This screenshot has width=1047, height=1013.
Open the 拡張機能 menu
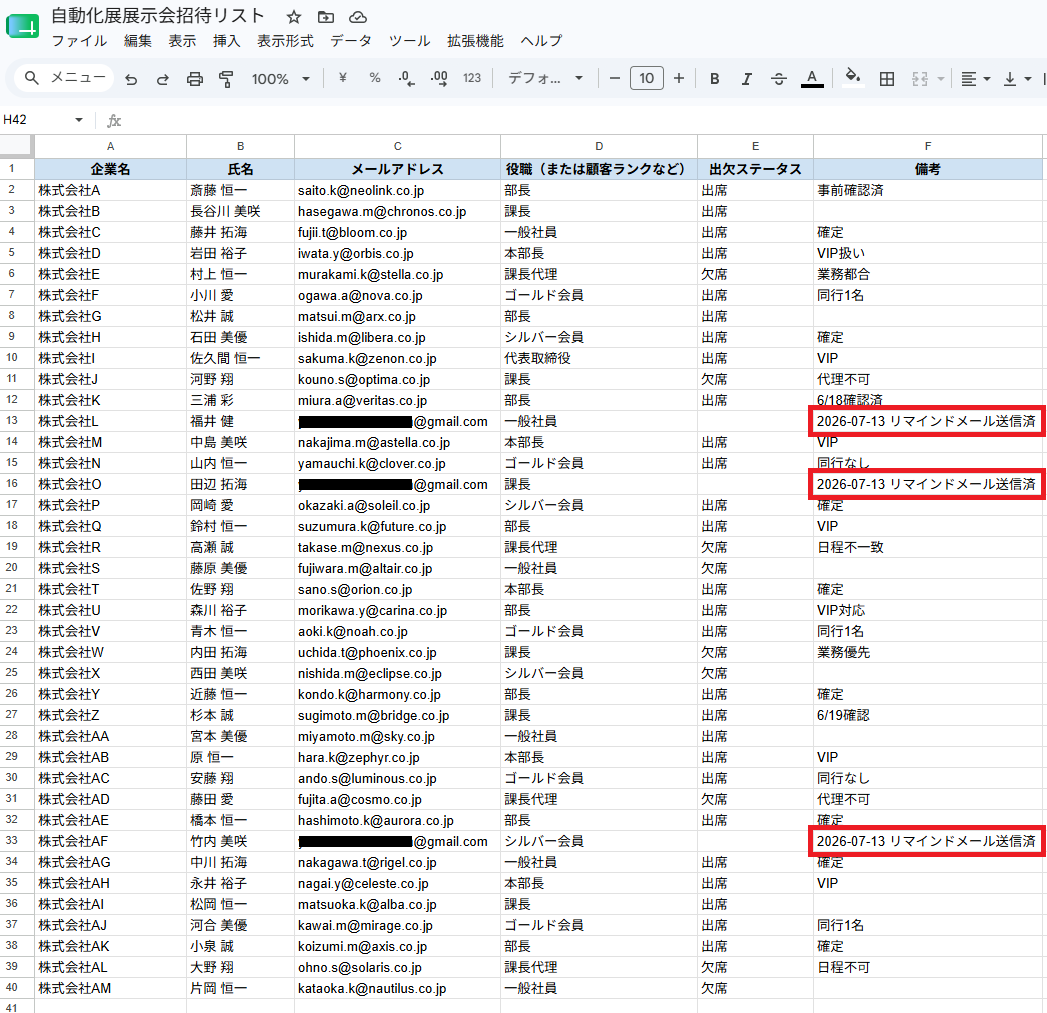pos(475,41)
